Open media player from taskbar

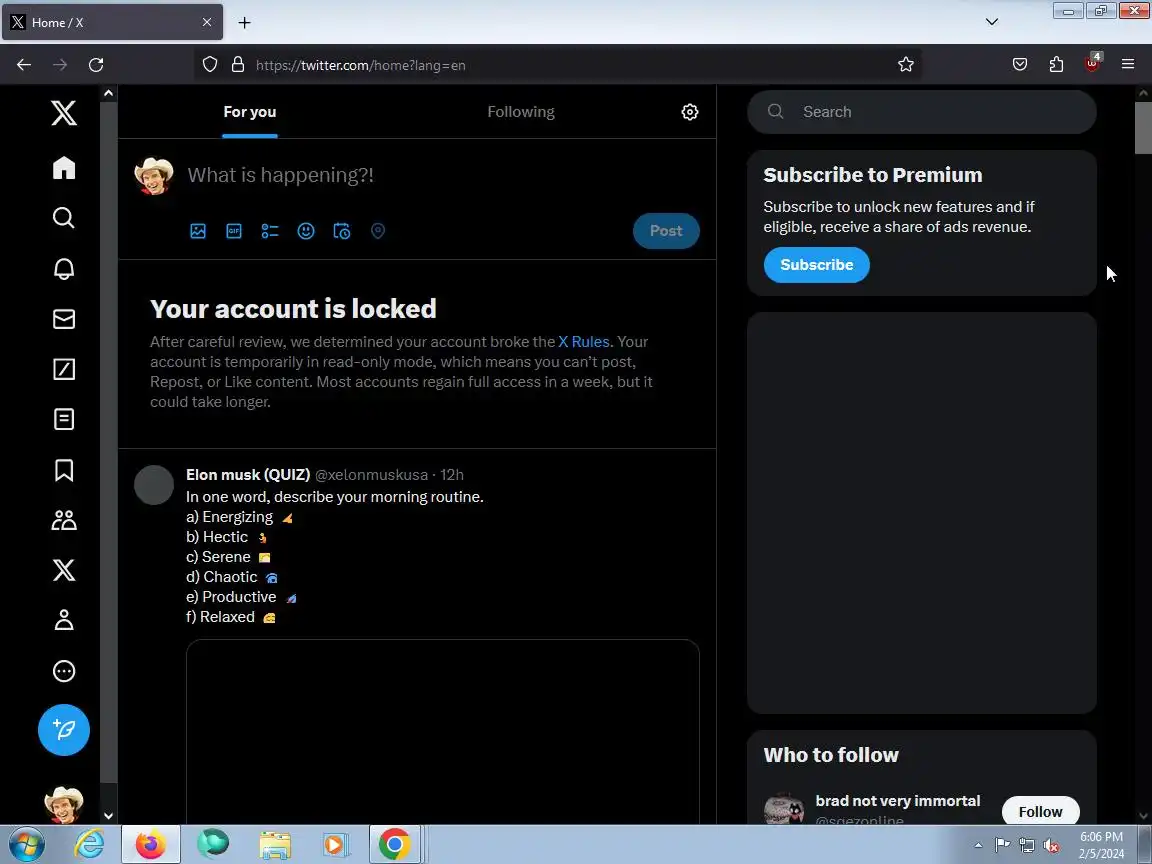coord(334,845)
